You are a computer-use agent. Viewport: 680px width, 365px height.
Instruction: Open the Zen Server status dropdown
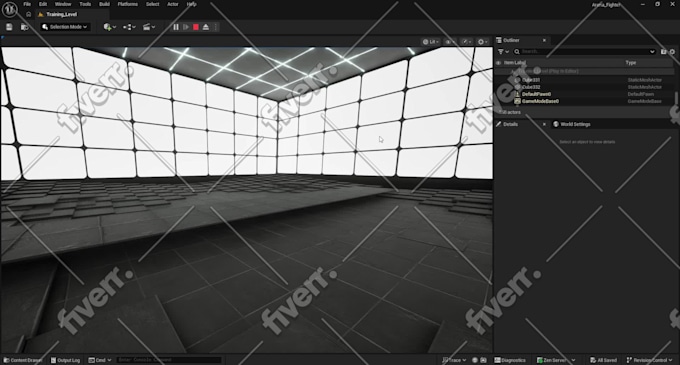tap(556, 360)
